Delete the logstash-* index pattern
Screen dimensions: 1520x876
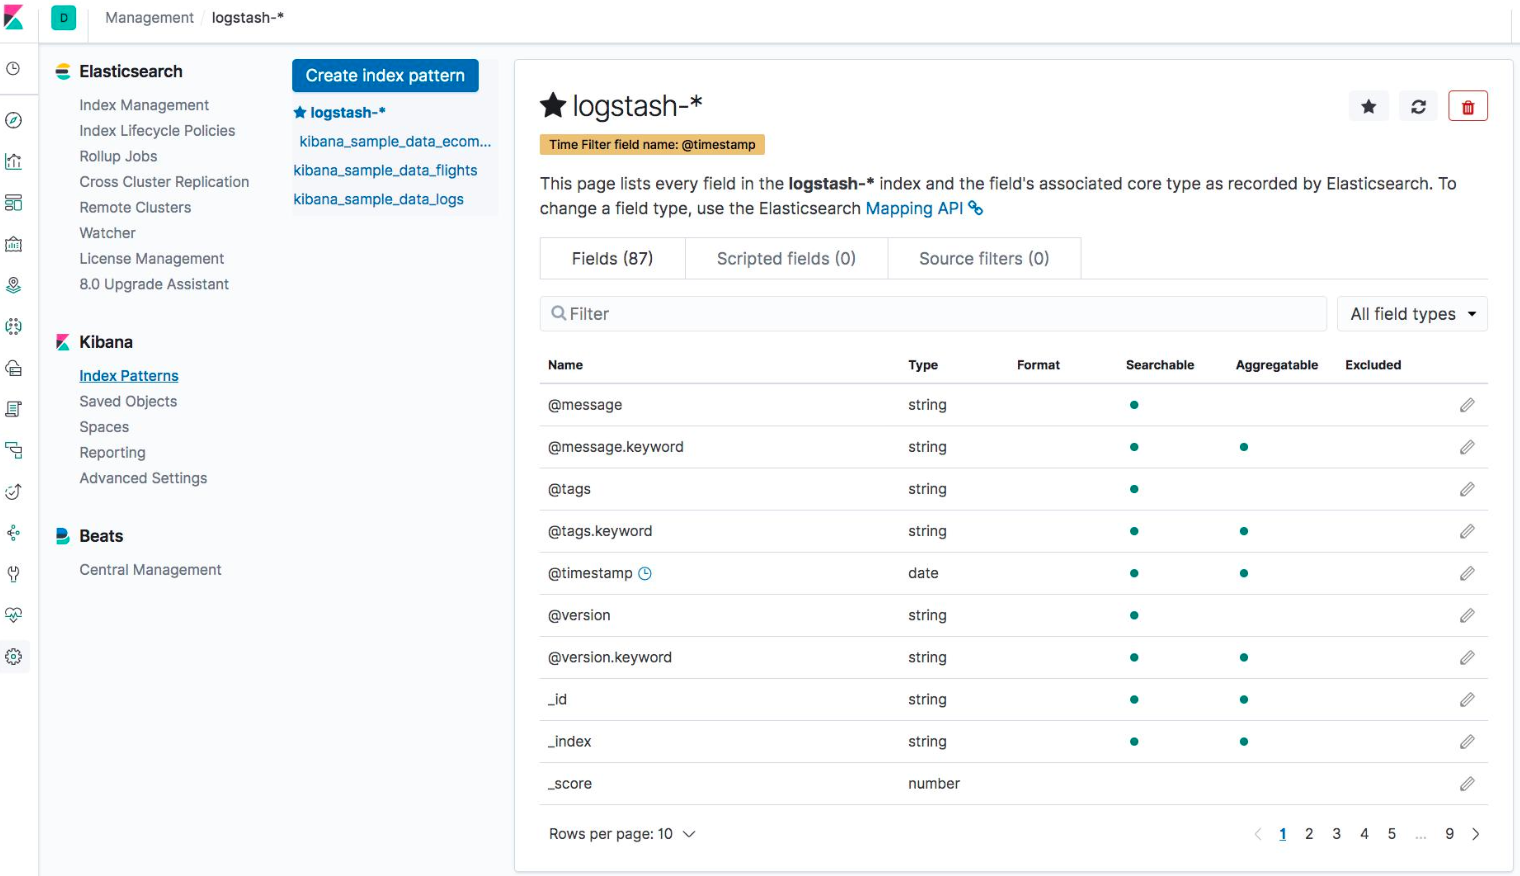coord(1468,106)
